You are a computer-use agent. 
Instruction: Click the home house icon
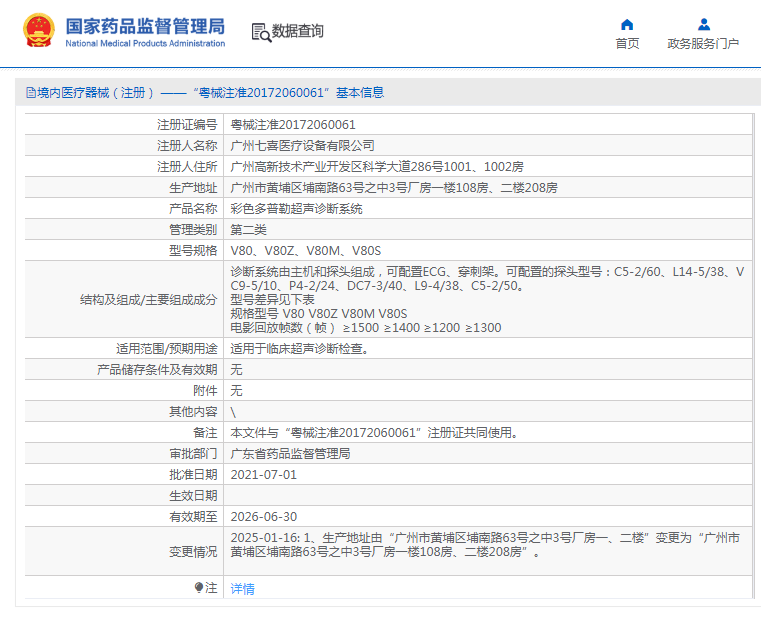(x=627, y=24)
